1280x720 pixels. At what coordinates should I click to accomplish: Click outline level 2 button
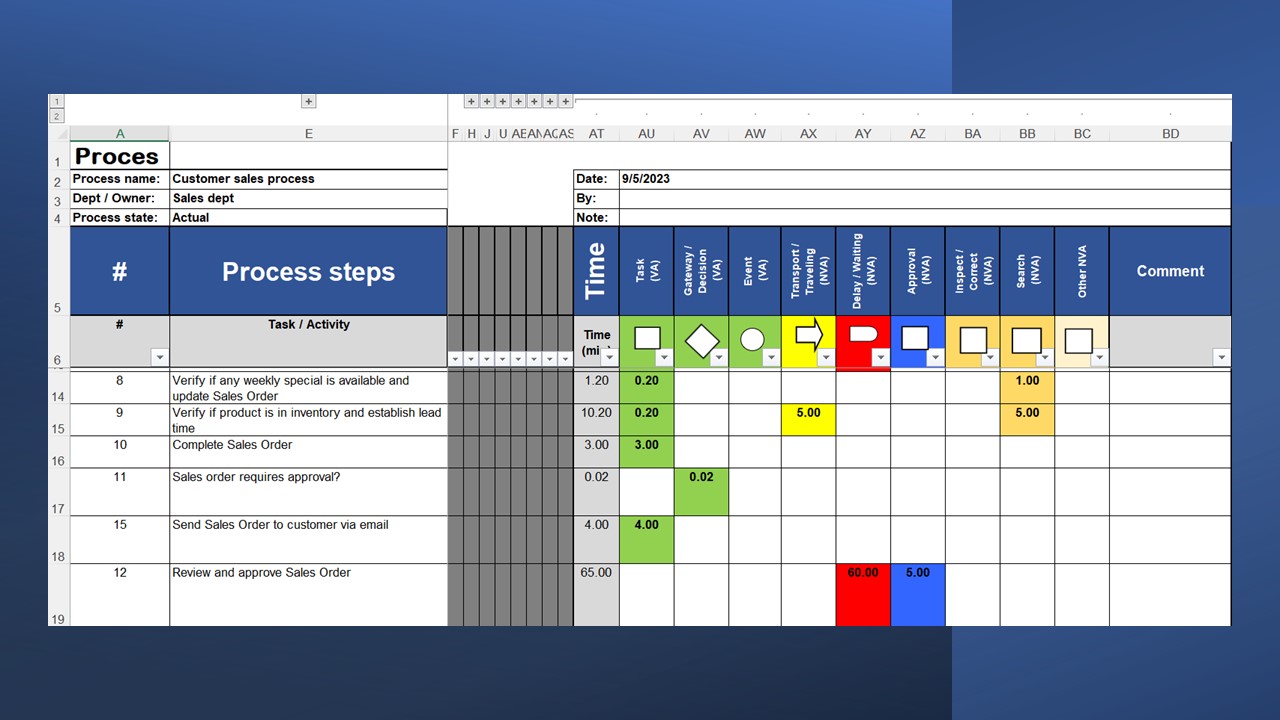(x=57, y=116)
